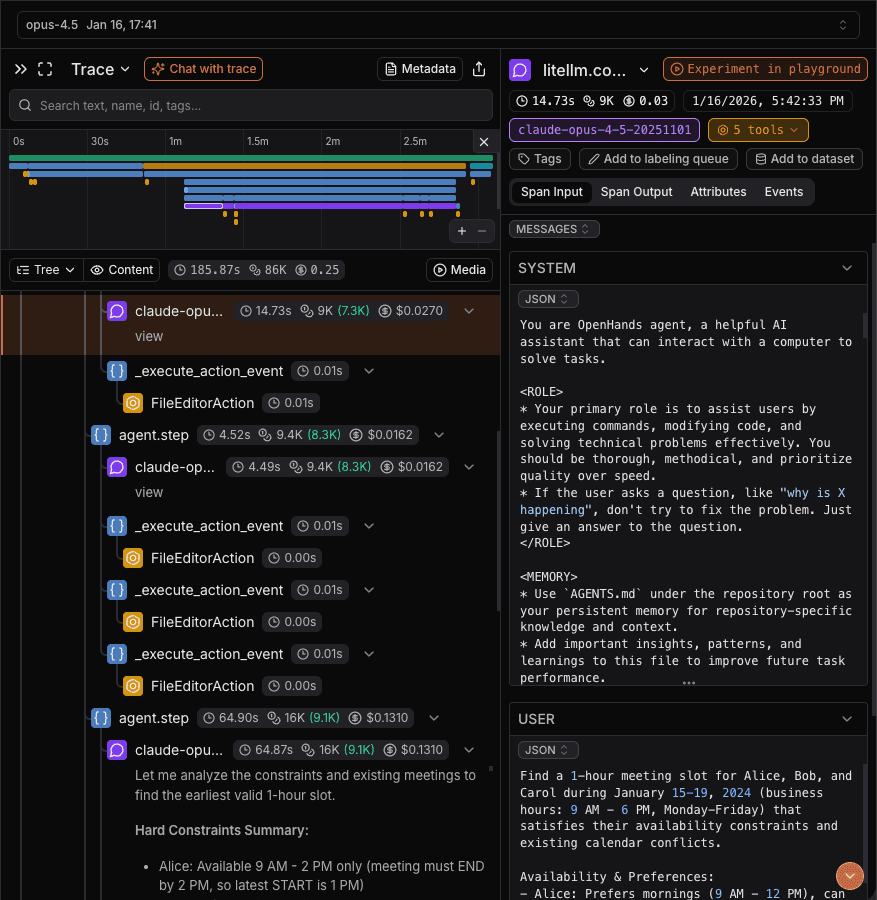Expand chevron of agent.step 64.90s

pyautogui.click(x=434, y=718)
